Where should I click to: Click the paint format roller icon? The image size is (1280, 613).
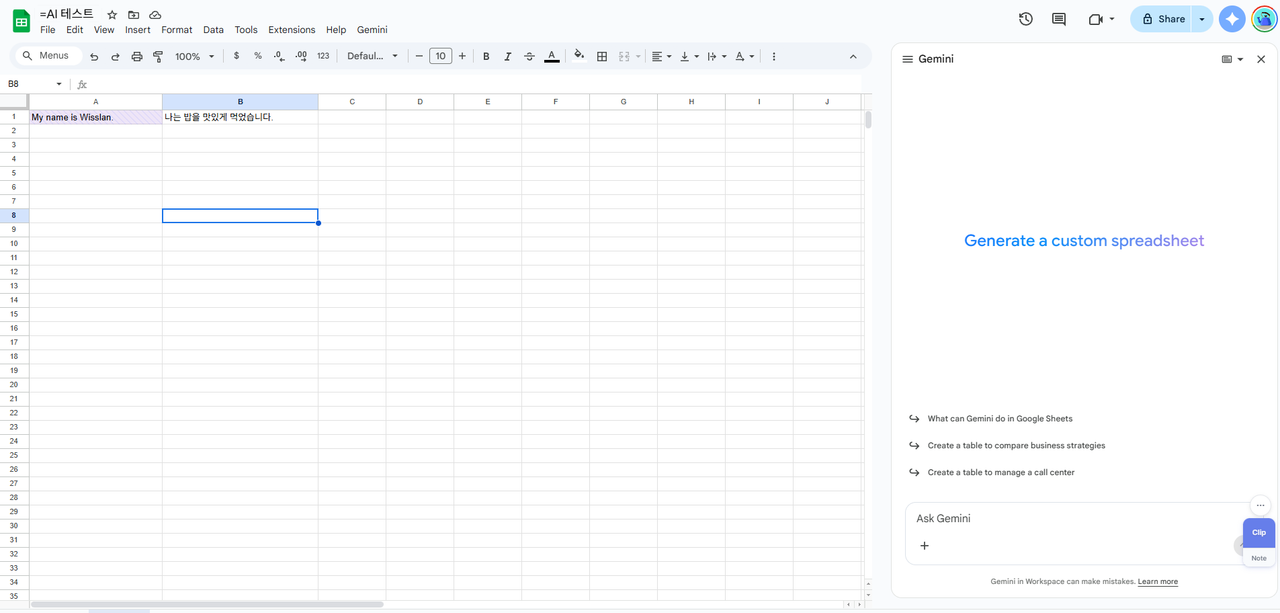point(158,57)
